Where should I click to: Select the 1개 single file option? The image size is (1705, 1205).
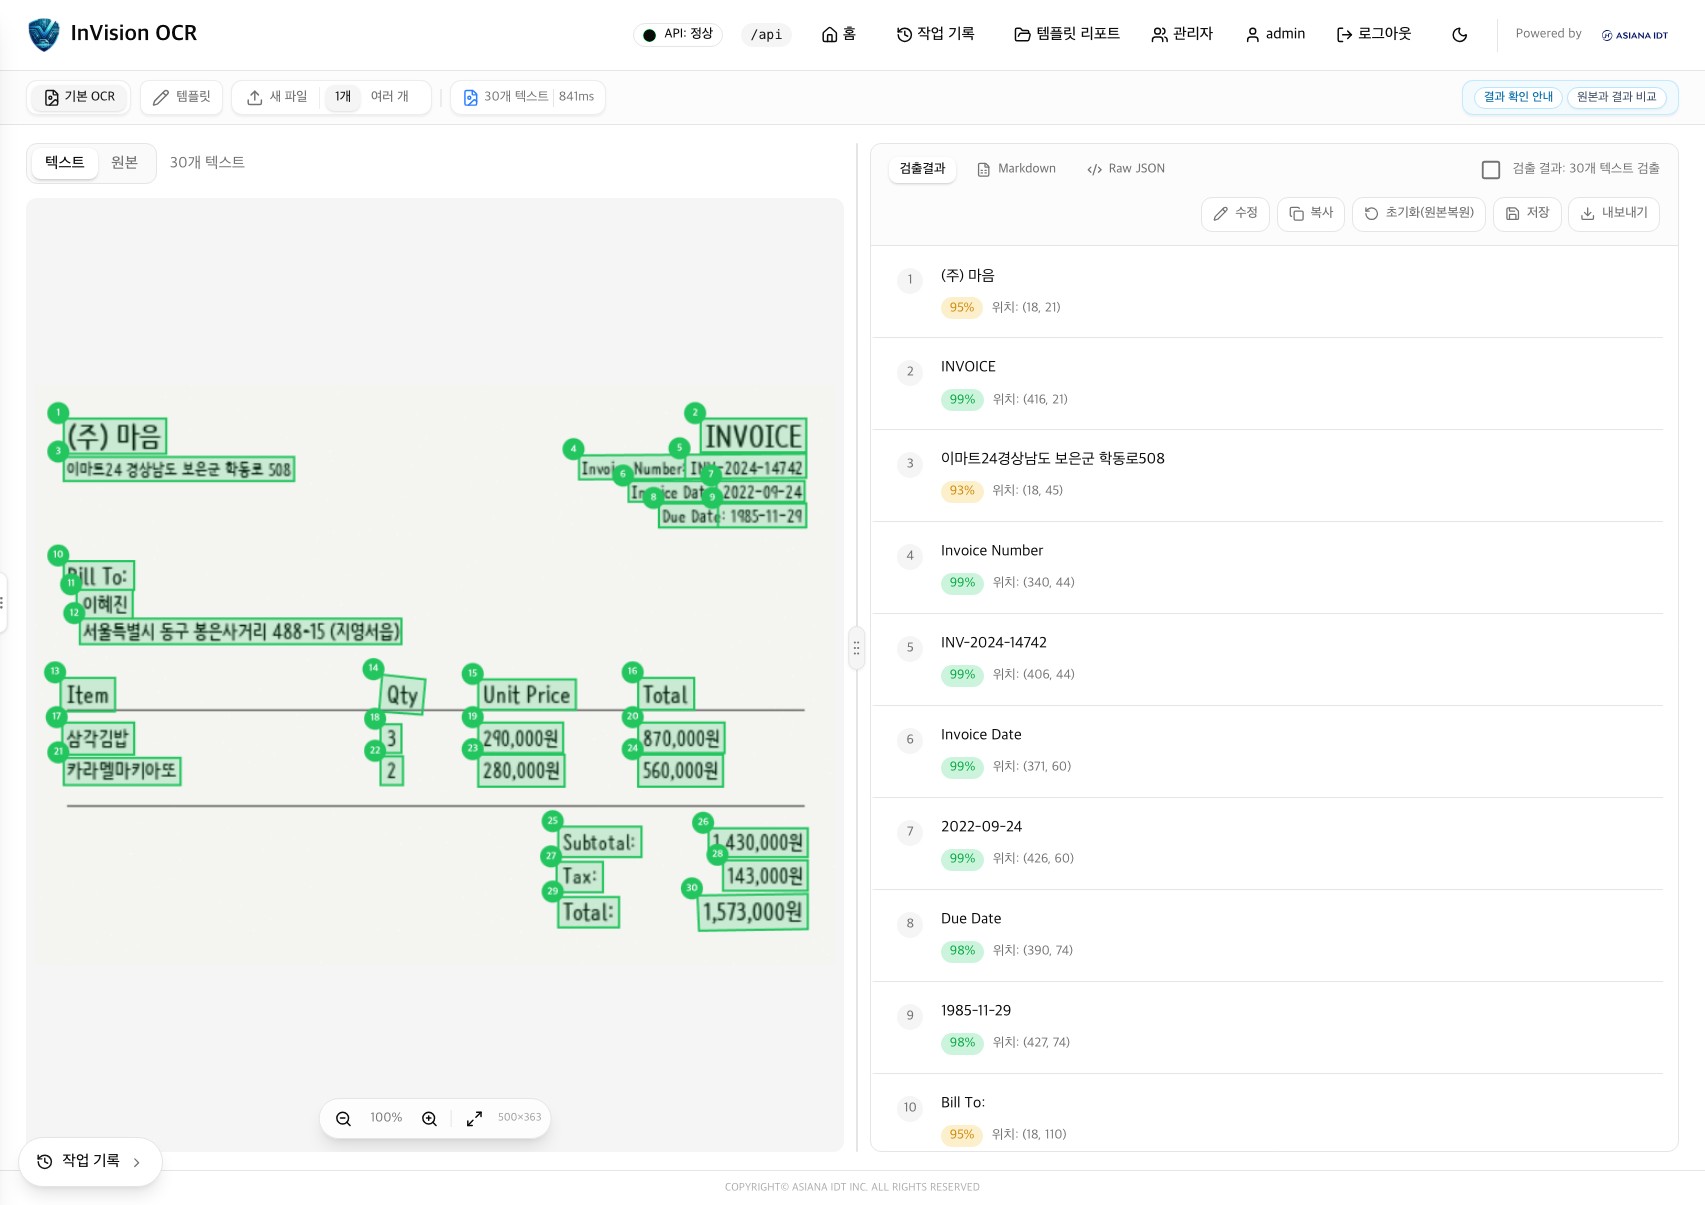tap(343, 97)
